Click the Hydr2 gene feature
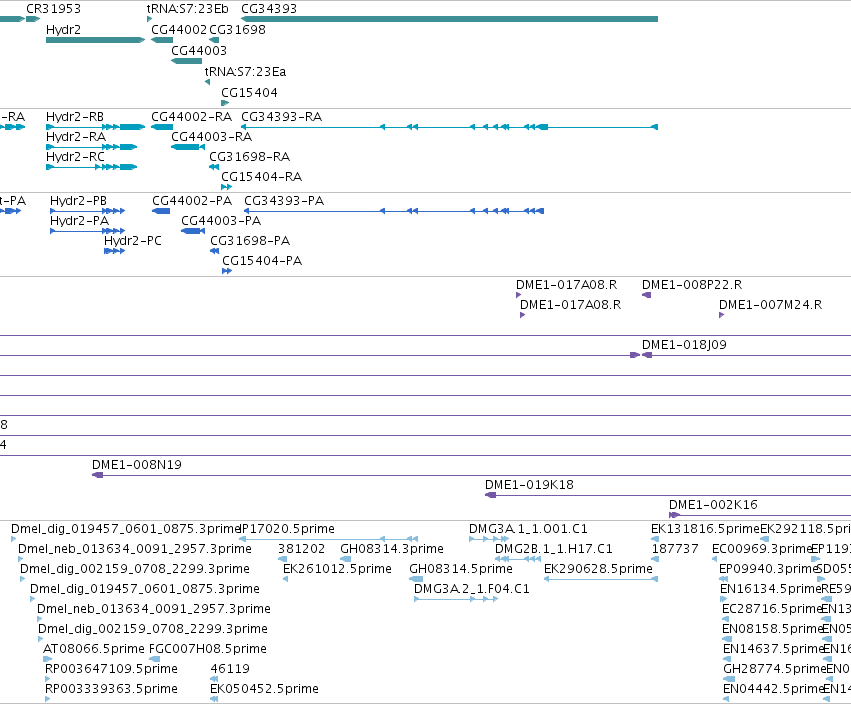The height and width of the screenshot is (704, 851). [96, 40]
